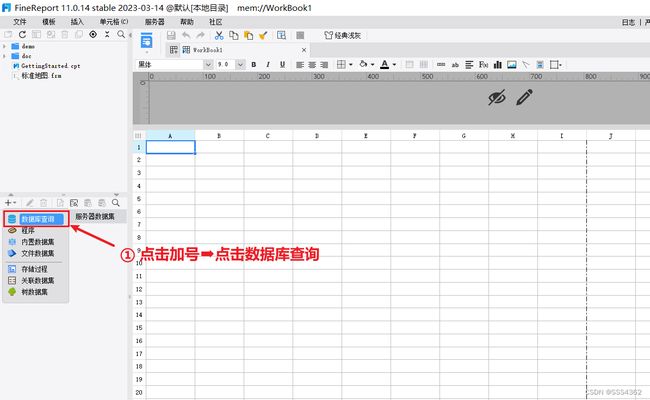Search datasets with magnifier icon
650x400 pixels.
(x=116, y=203)
